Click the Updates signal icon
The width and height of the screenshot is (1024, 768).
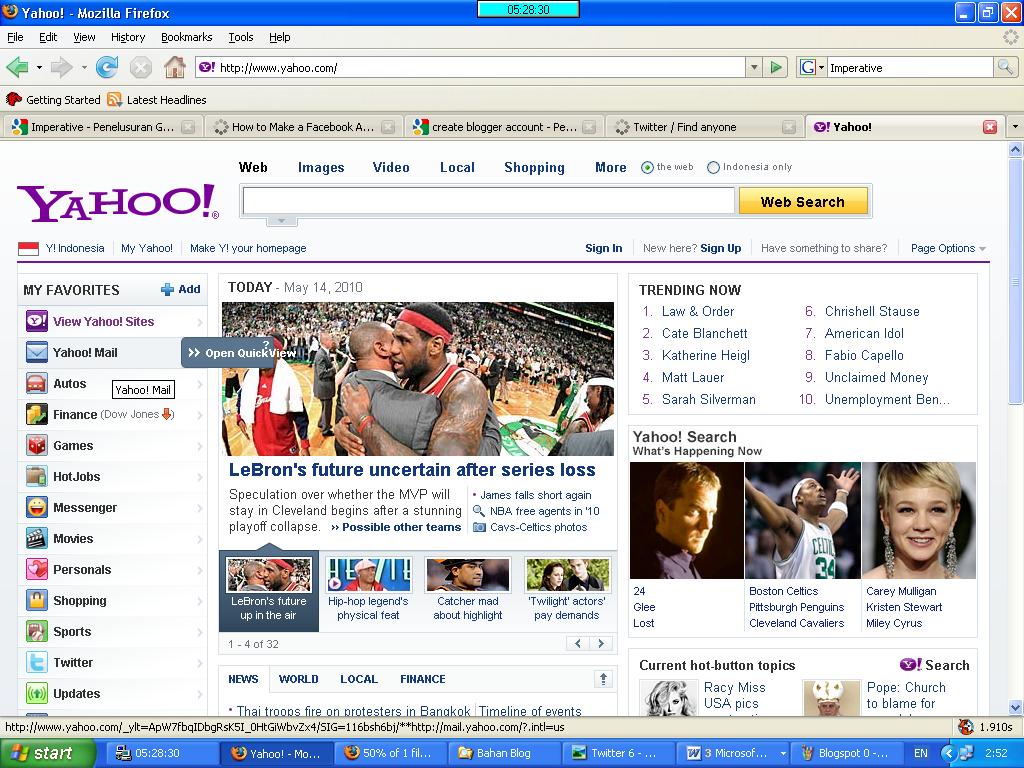pyautogui.click(x=37, y=694)
